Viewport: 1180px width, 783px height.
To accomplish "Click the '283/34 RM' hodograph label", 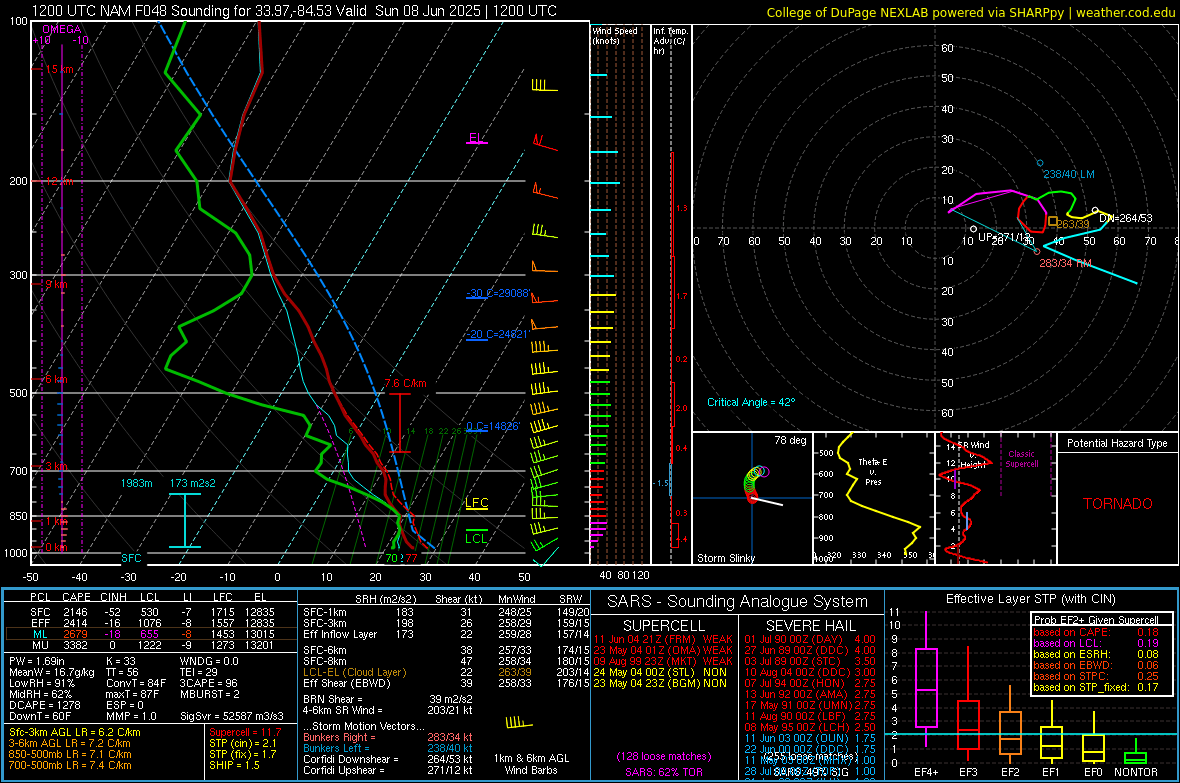I will [1065, 263].
